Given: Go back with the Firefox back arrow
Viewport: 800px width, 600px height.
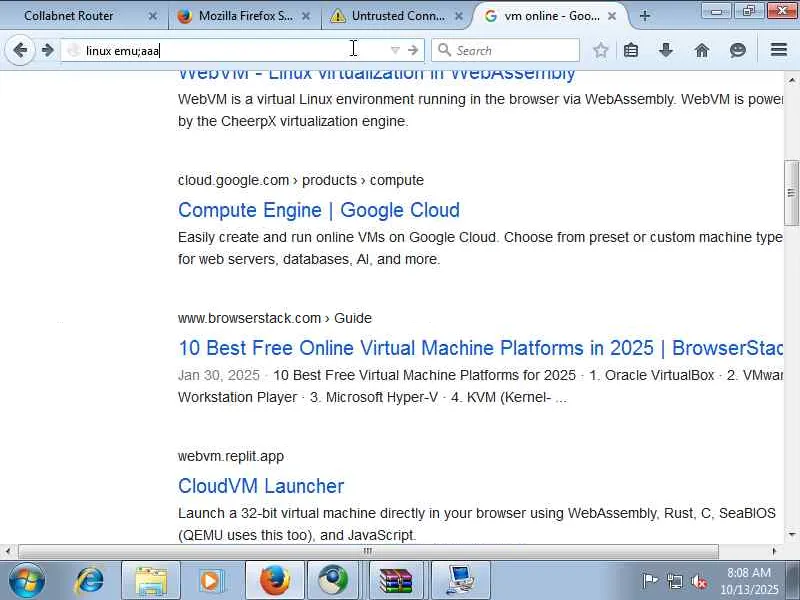Looking at the screenshot, I should 20,50.
